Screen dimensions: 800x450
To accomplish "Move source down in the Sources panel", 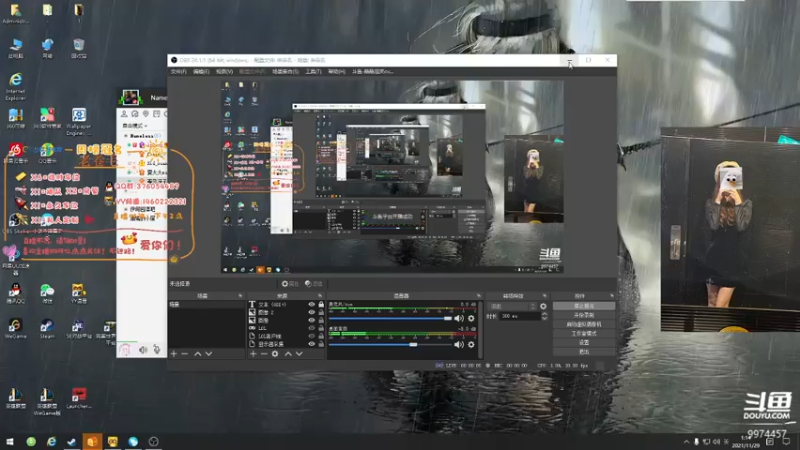I will pos(299,354).
